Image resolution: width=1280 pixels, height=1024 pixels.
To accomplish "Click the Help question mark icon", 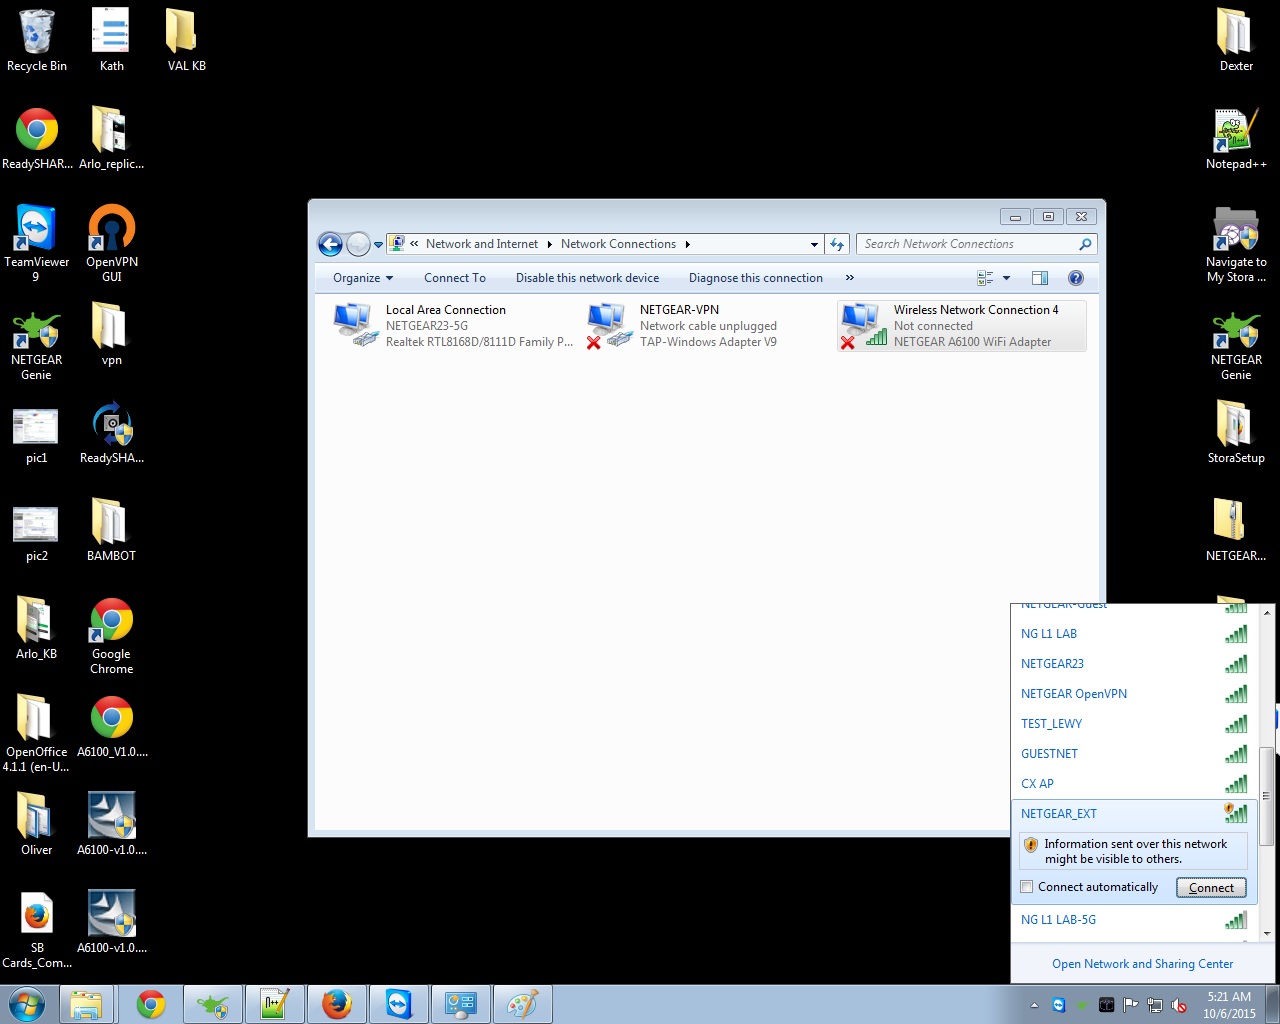I will [x=1075, y=278].
